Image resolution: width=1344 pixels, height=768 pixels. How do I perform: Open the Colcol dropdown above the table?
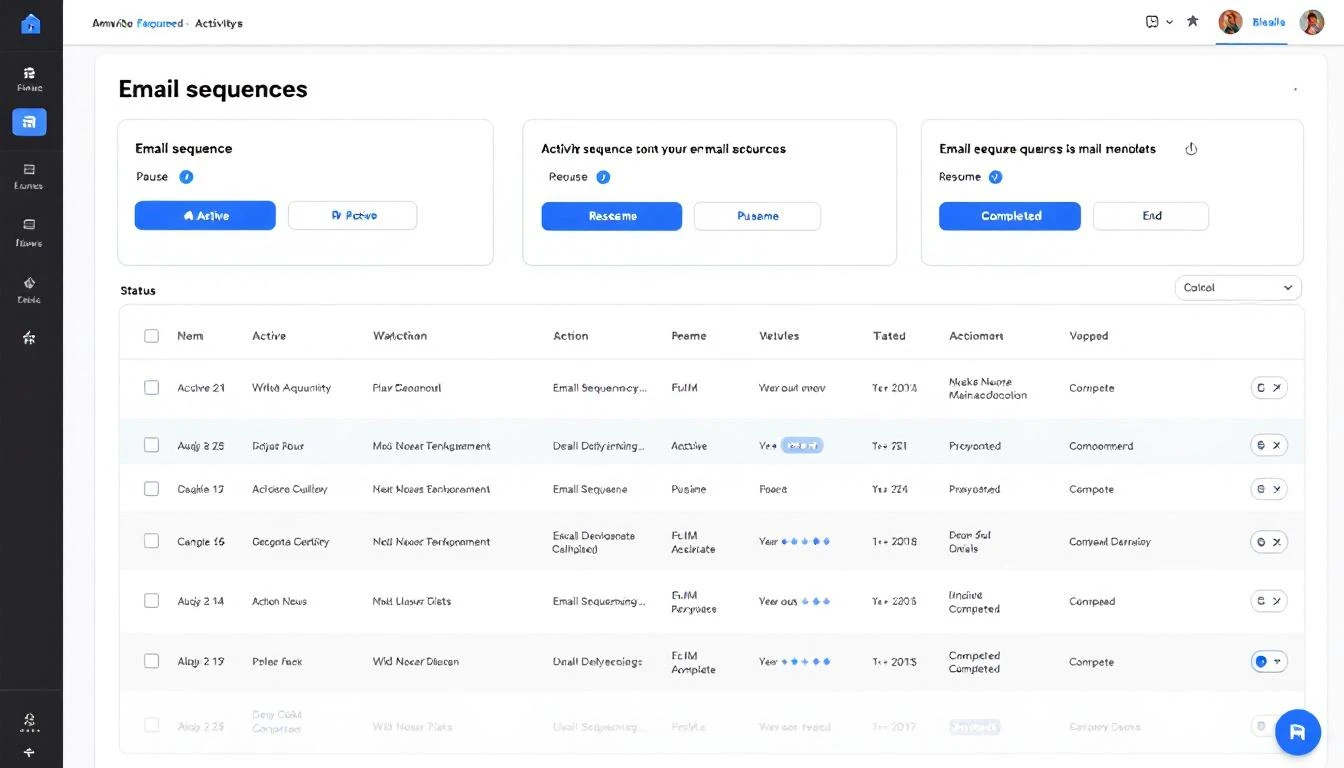coord(1238,287)
